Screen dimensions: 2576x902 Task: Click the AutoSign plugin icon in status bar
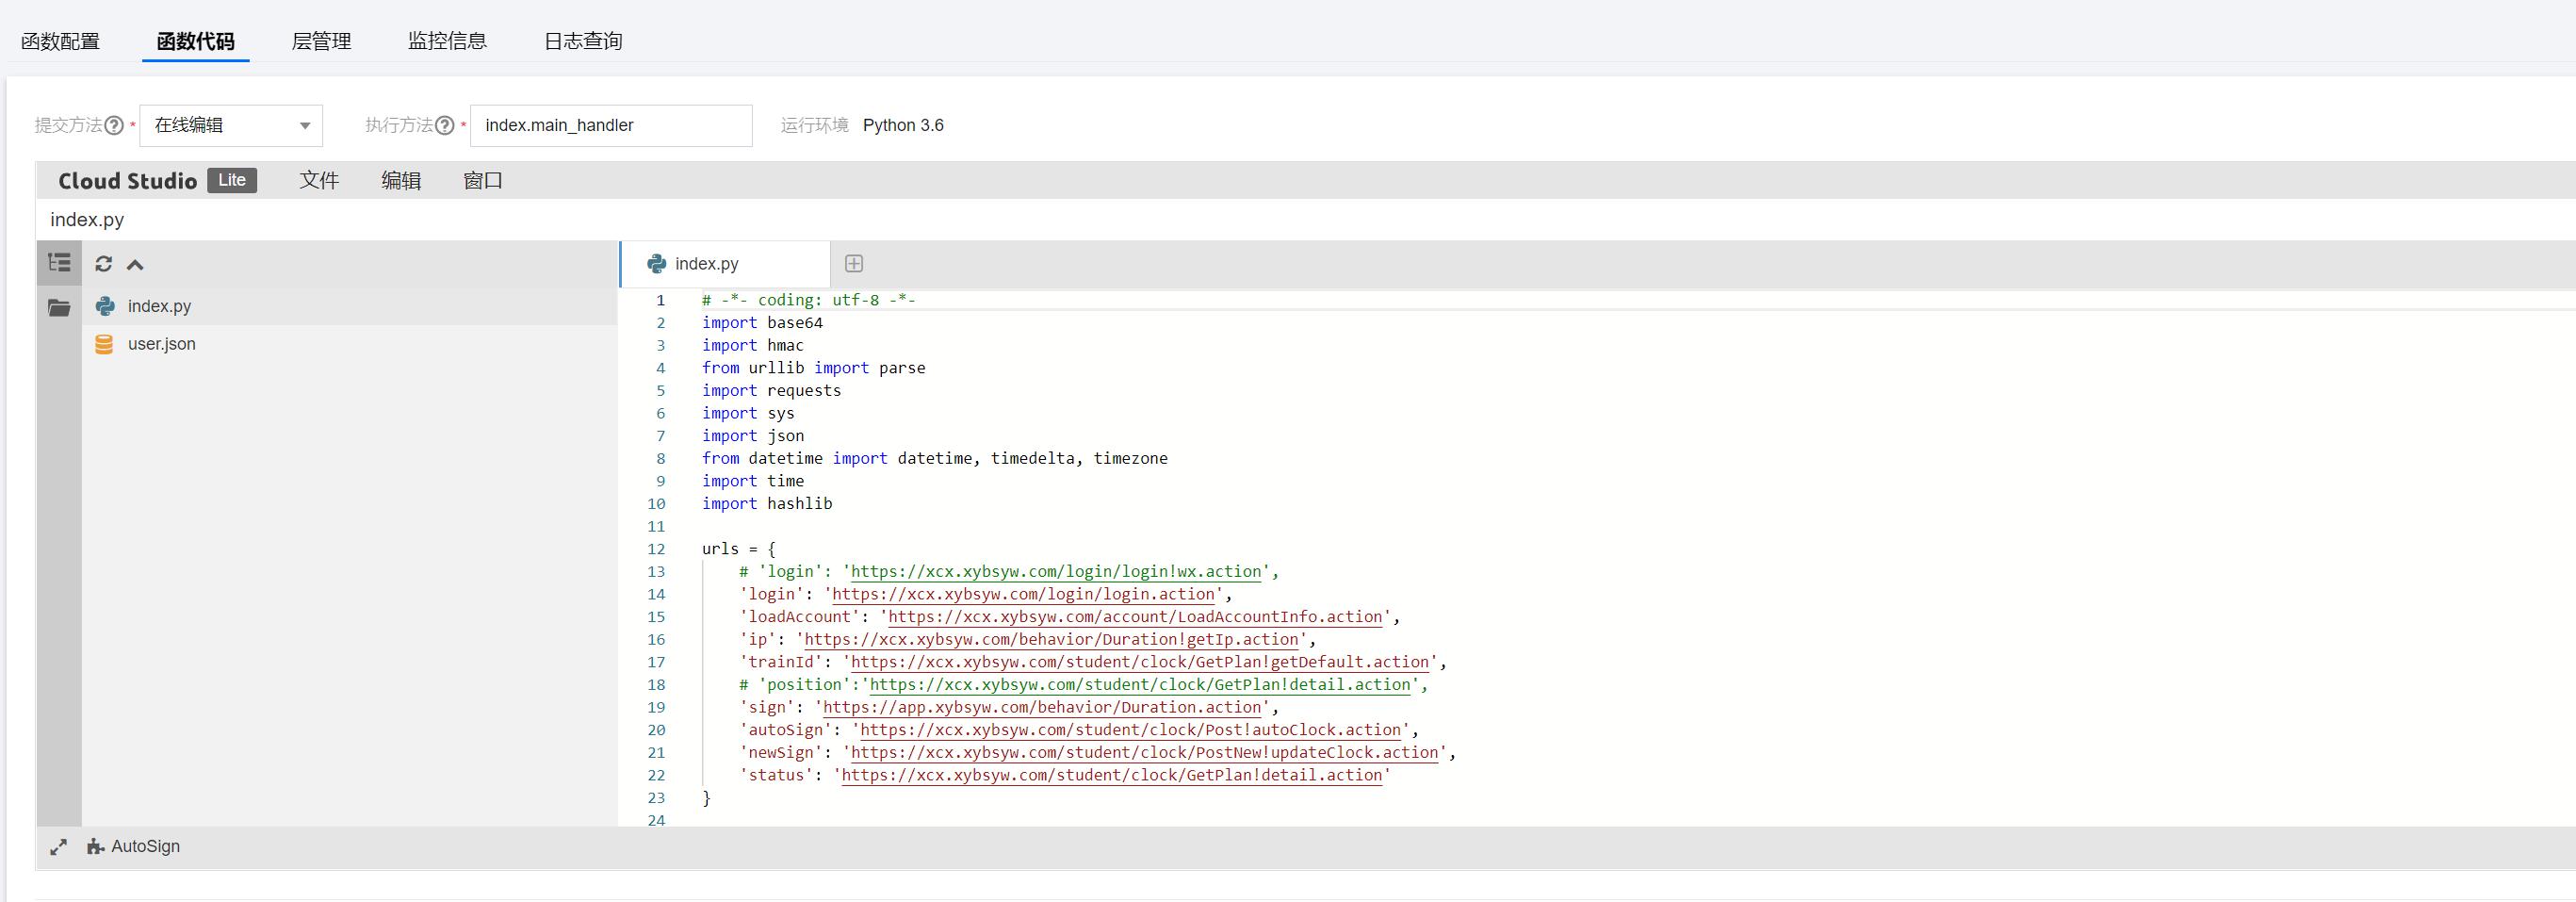(95, 847)
